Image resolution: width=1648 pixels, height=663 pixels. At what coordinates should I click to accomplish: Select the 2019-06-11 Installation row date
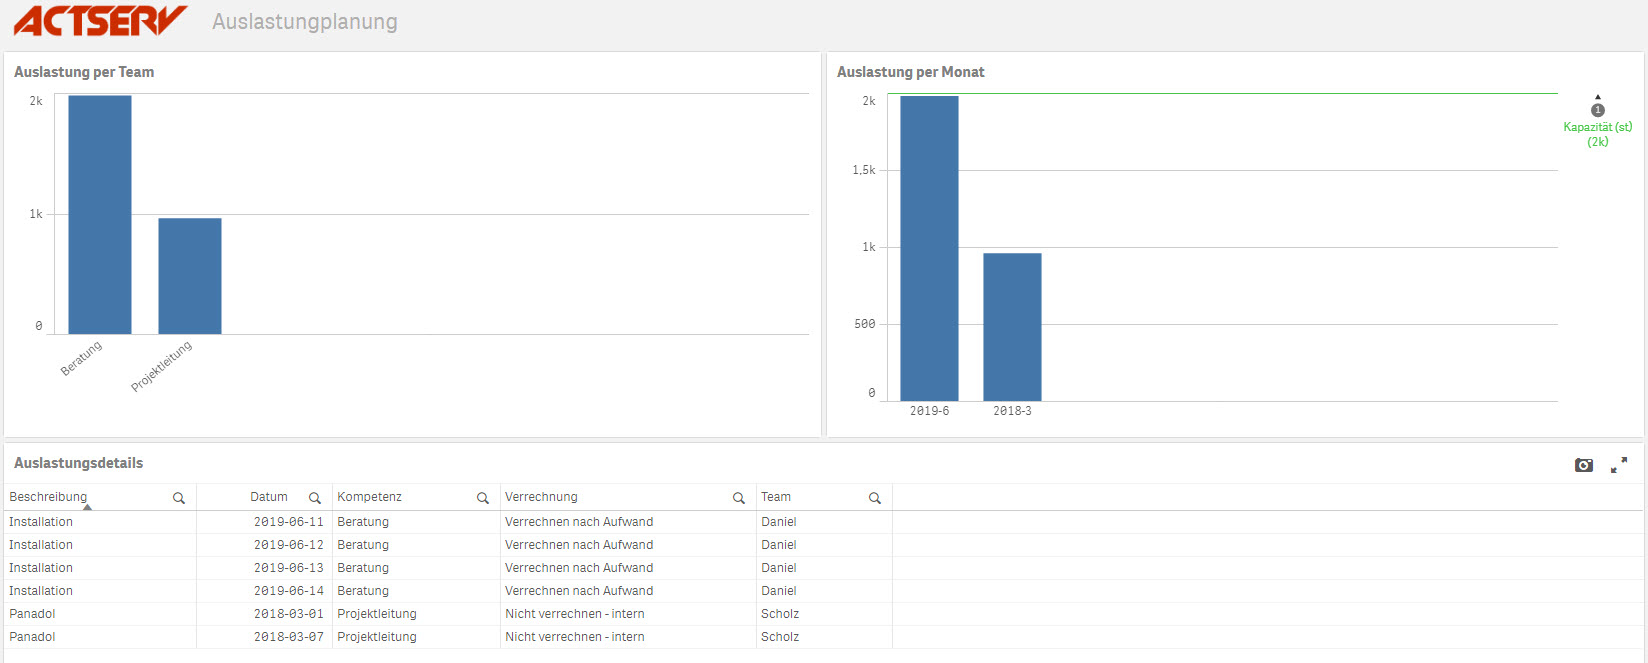click(x=288, y=522)
